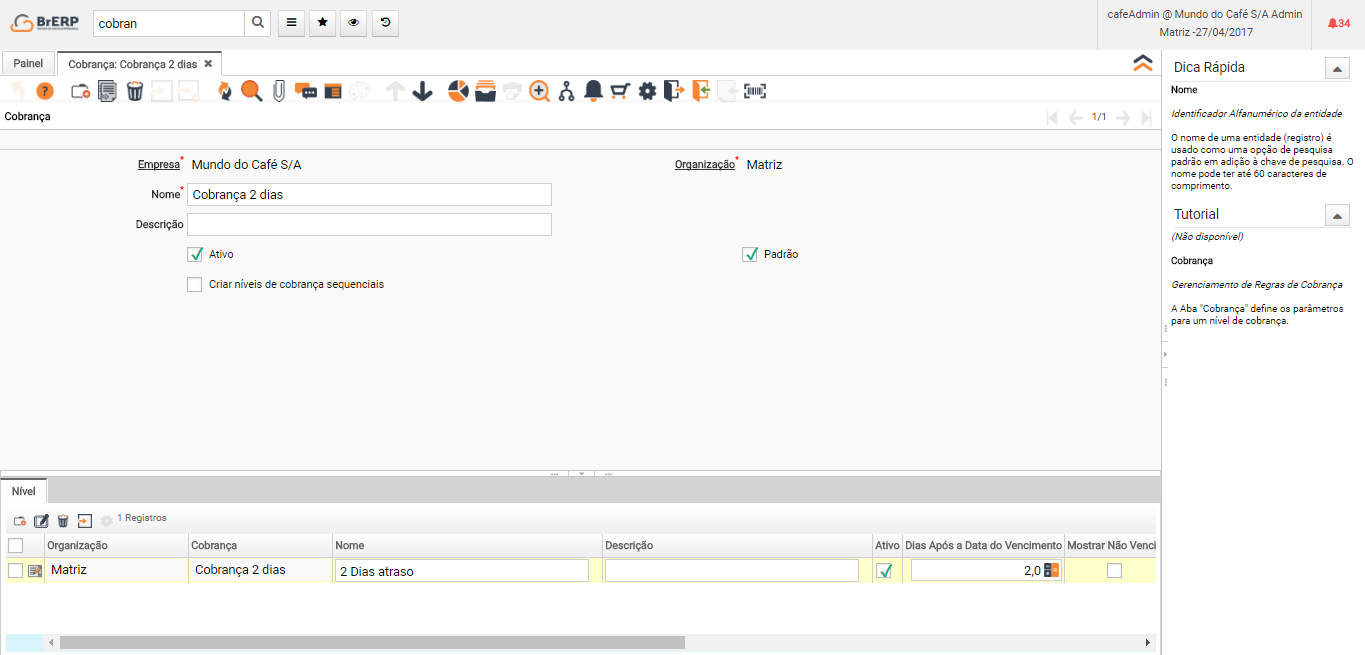
Task: Click the BrERP logo
Action: click(45, 23)
